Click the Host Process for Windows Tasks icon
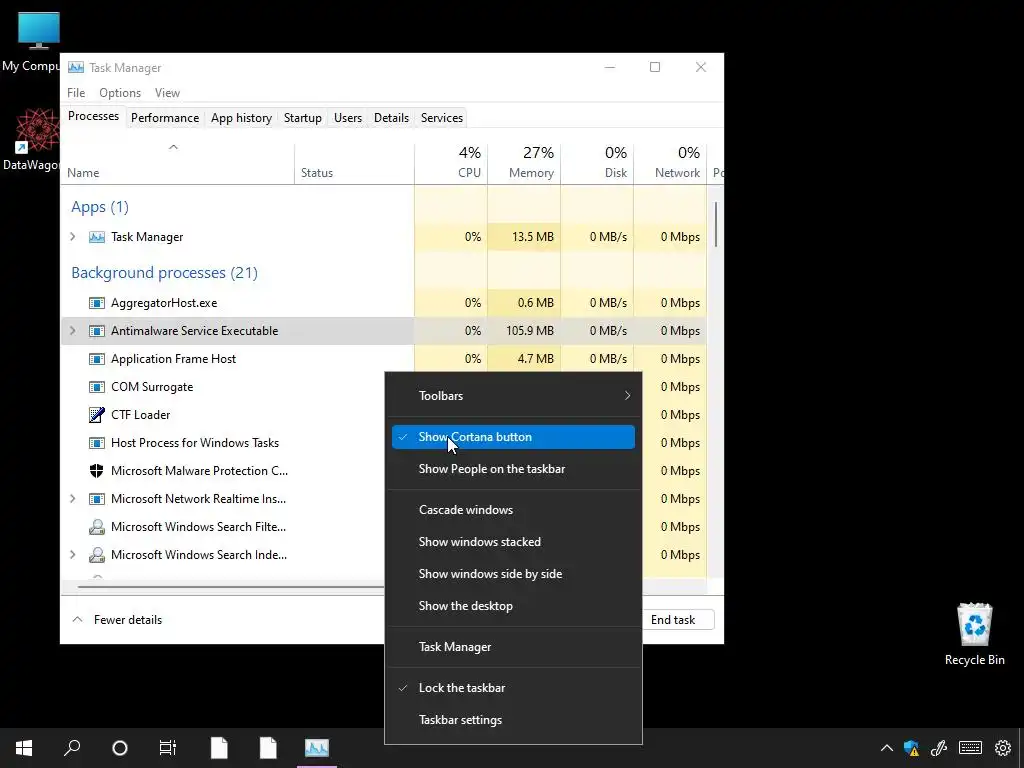Screen dimensions: 1024x768 pyautogui.click(x=97, y=443)
